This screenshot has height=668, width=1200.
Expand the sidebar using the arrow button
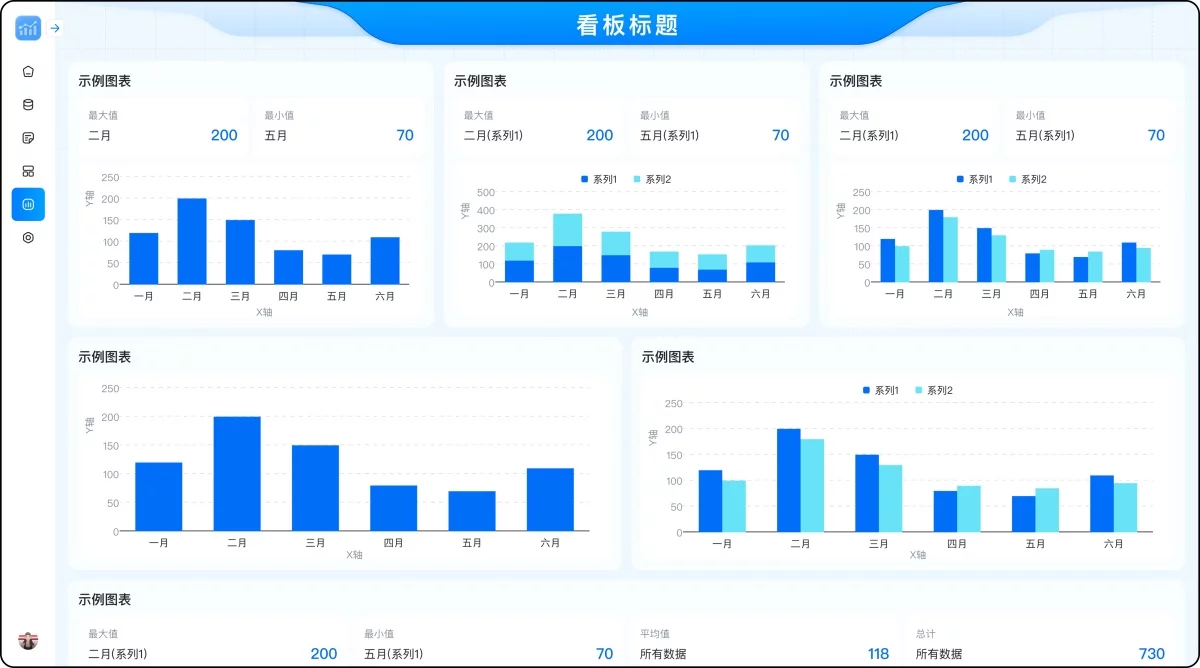pyautogui.click(x=55, y=28)
